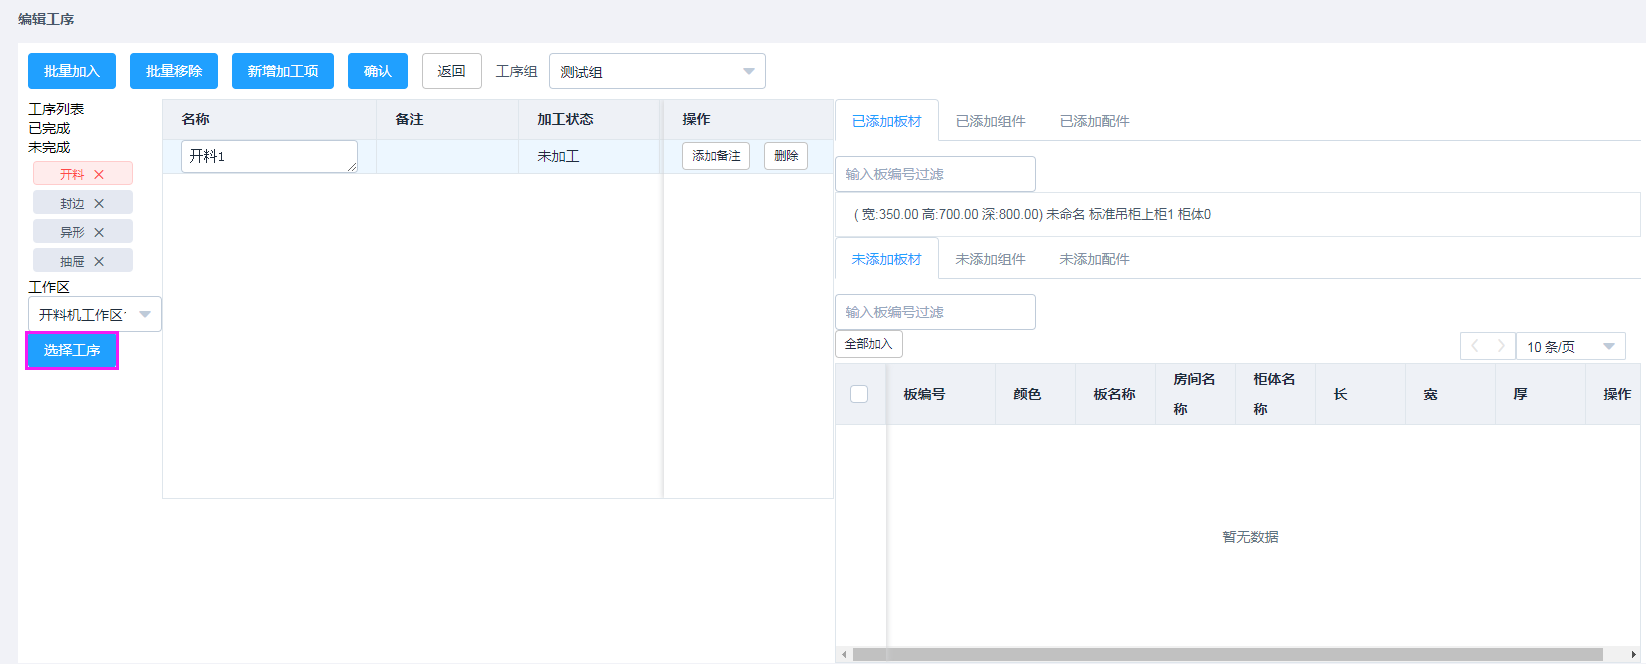Go to next page arrow in pagination

(1500, 346)
